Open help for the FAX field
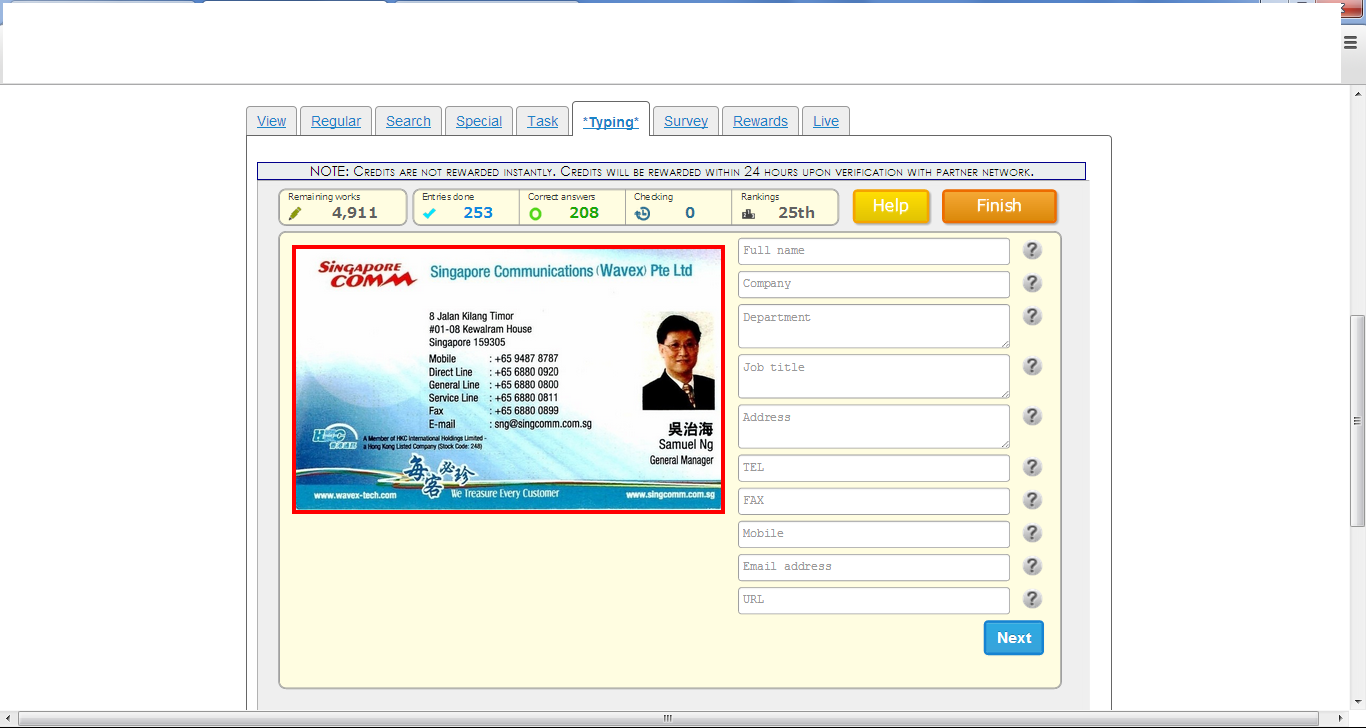This screenshot has width=1366, height=728. pos(1033,500)
